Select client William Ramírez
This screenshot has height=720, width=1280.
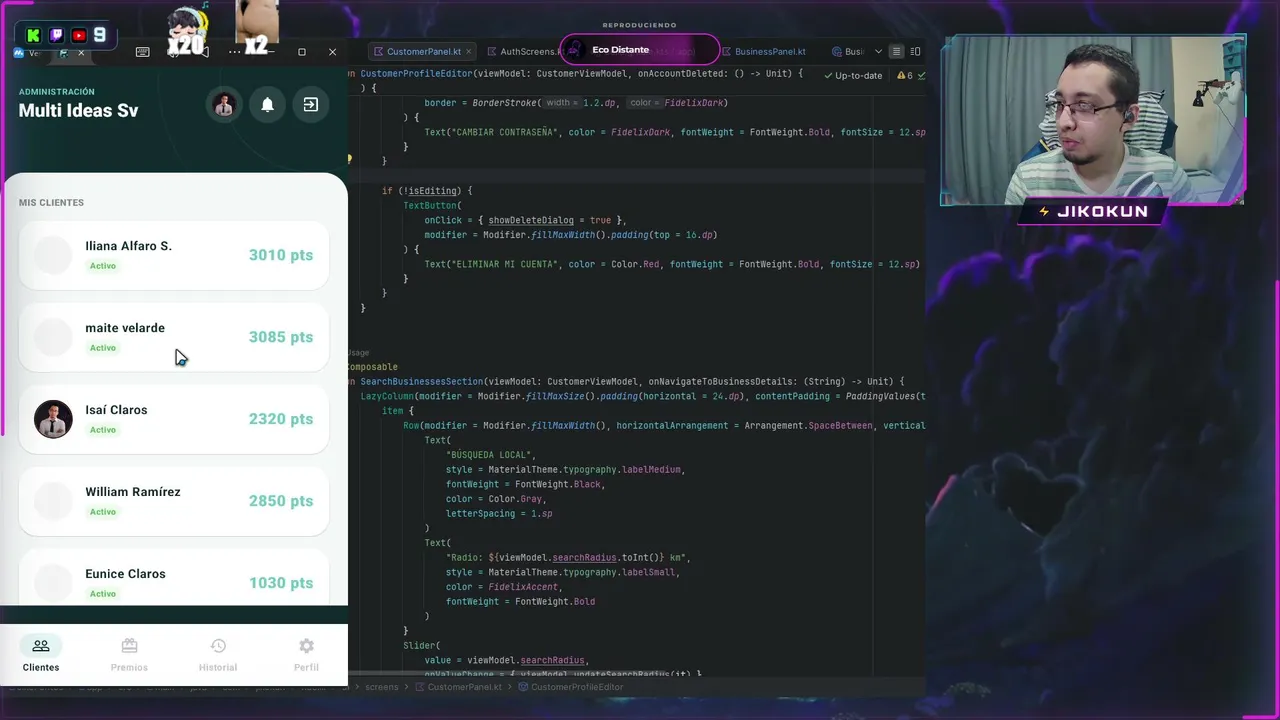(174, 501)
